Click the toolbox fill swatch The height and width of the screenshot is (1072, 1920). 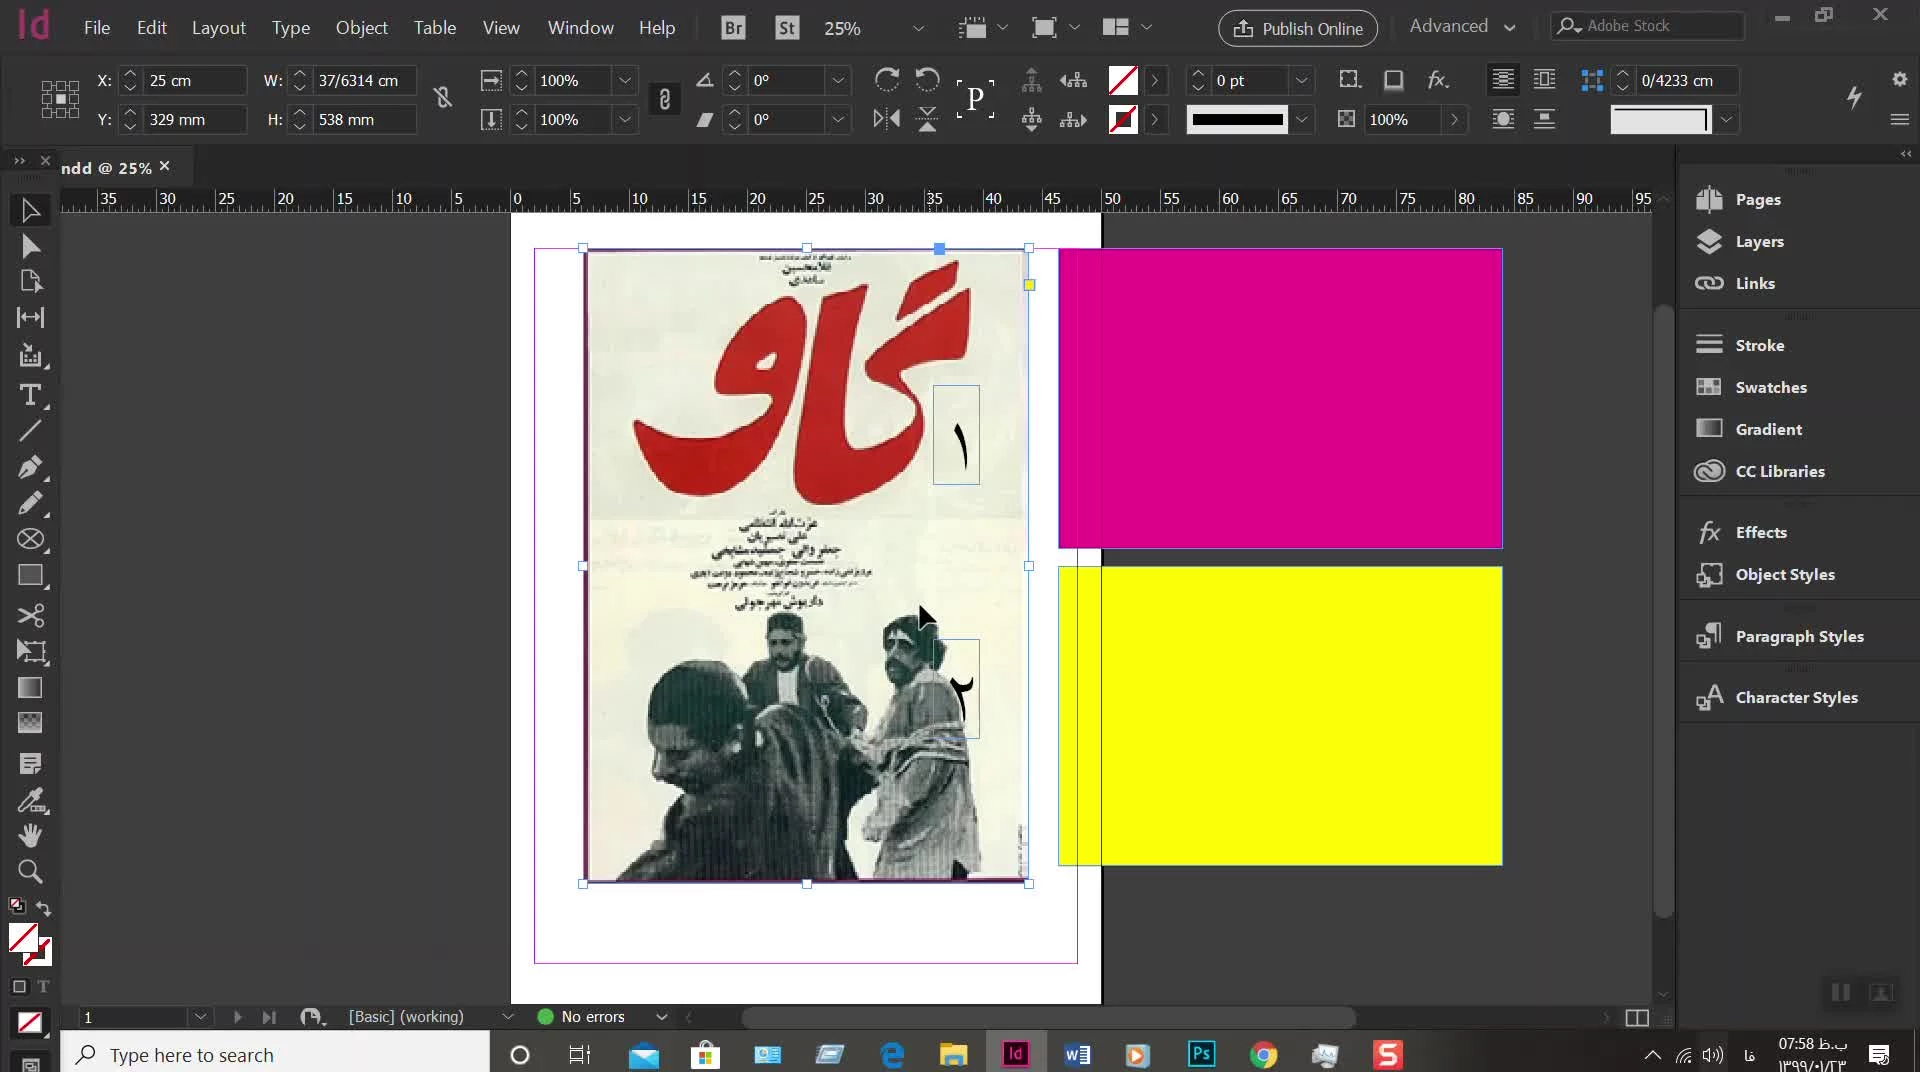point(22,938)
